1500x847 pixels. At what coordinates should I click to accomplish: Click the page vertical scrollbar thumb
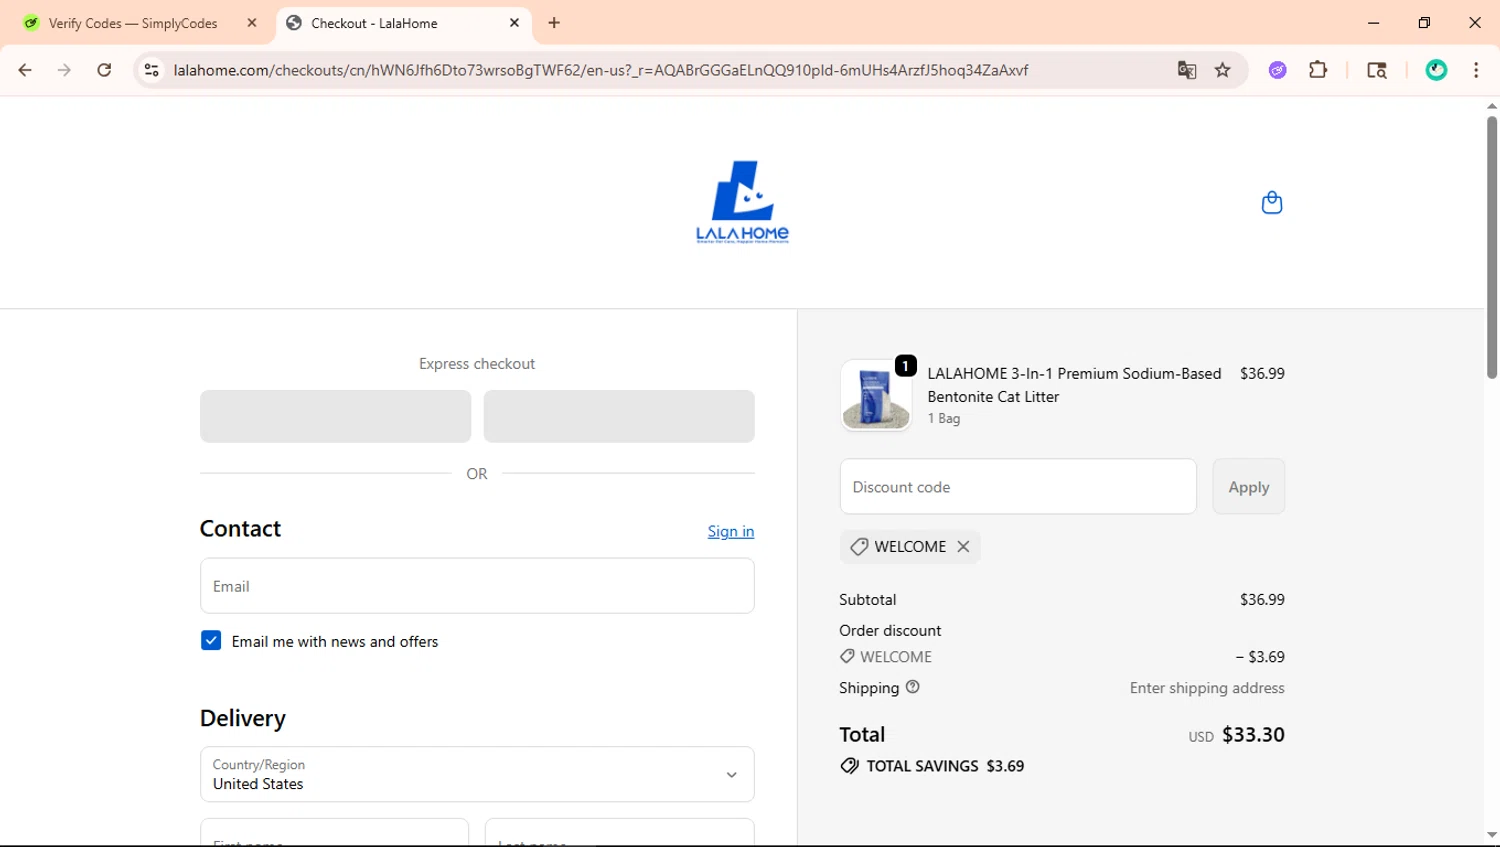click(1491, 248)
